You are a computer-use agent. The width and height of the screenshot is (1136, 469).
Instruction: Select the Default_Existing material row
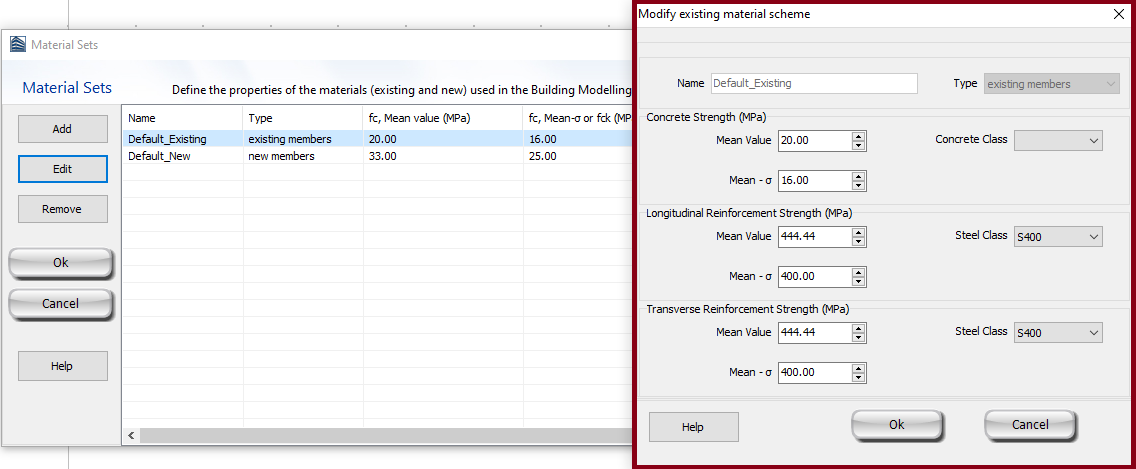[x=167, y=139]
